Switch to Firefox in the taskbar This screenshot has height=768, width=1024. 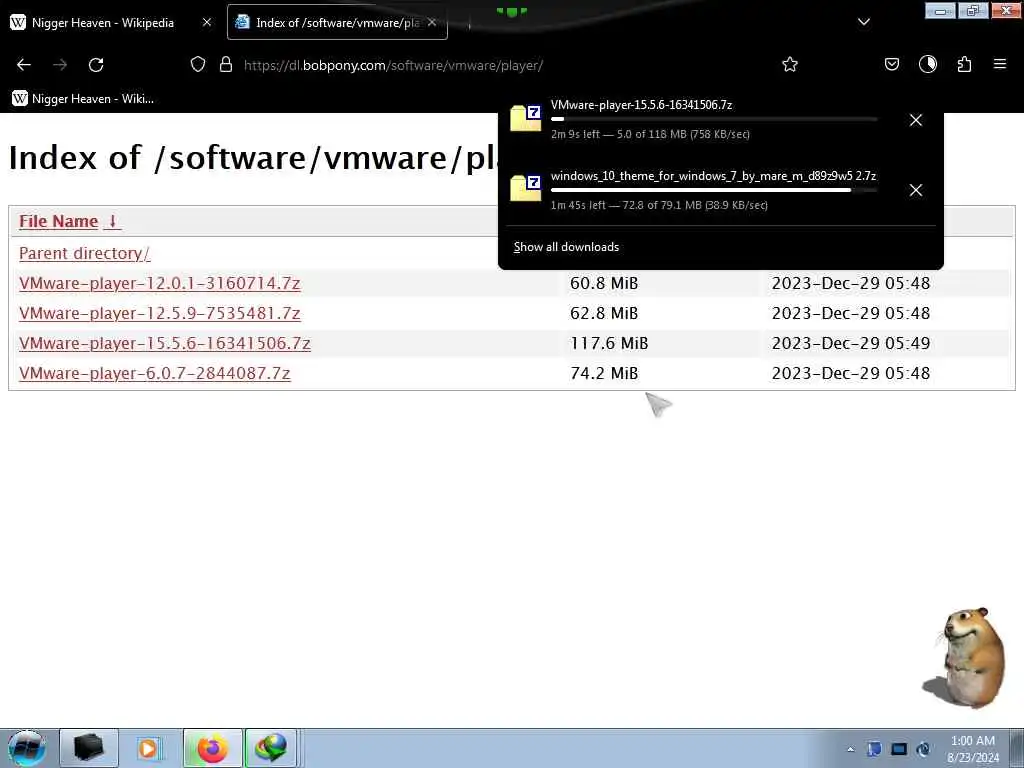[213, 748]
